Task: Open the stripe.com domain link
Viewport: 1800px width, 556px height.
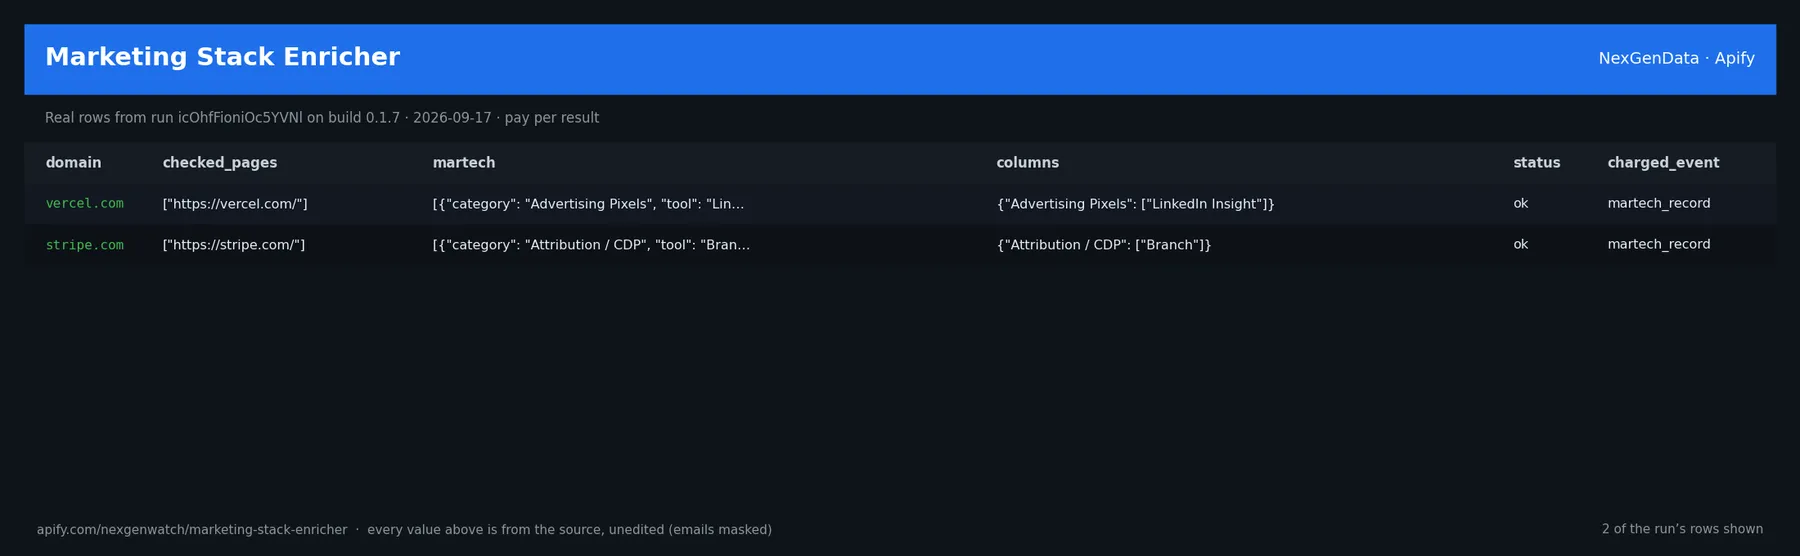Action: point(85,245)
